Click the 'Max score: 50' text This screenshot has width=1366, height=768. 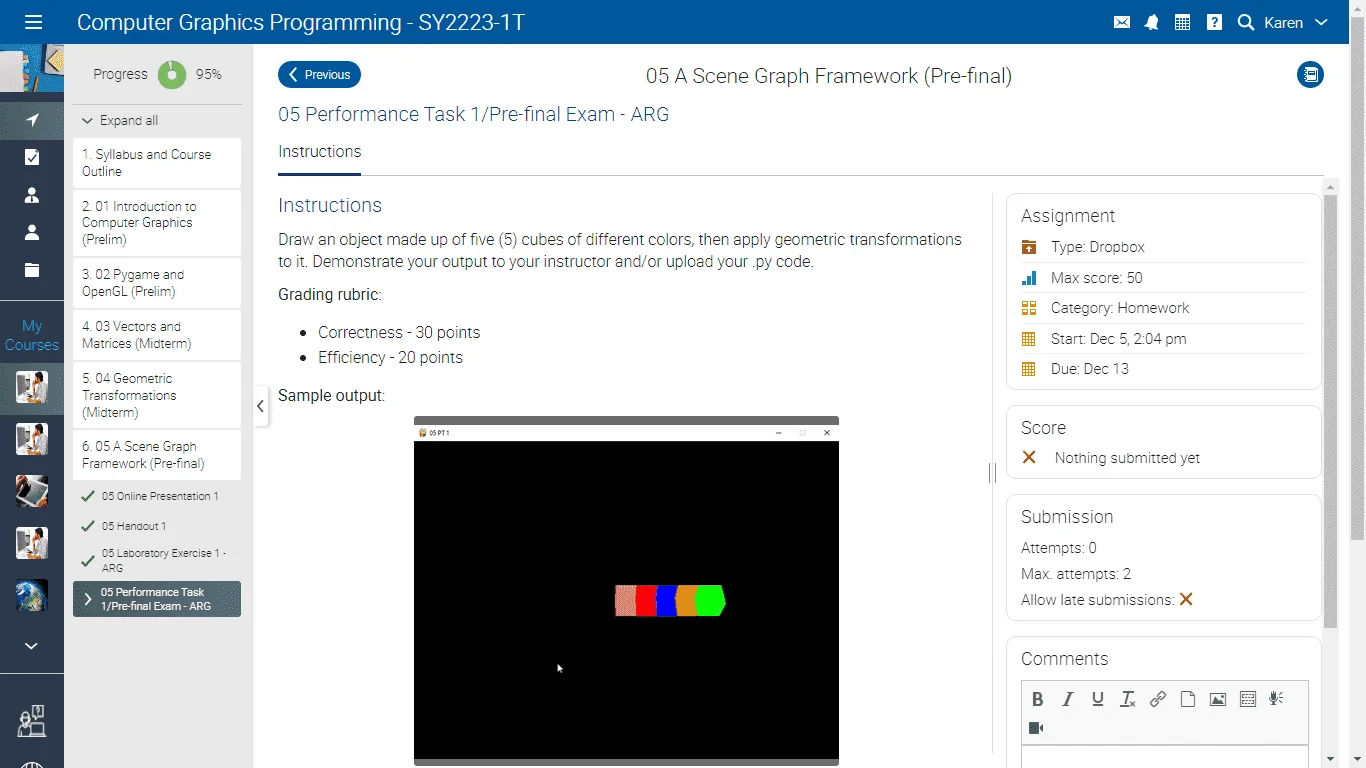tap(1097, 278)
